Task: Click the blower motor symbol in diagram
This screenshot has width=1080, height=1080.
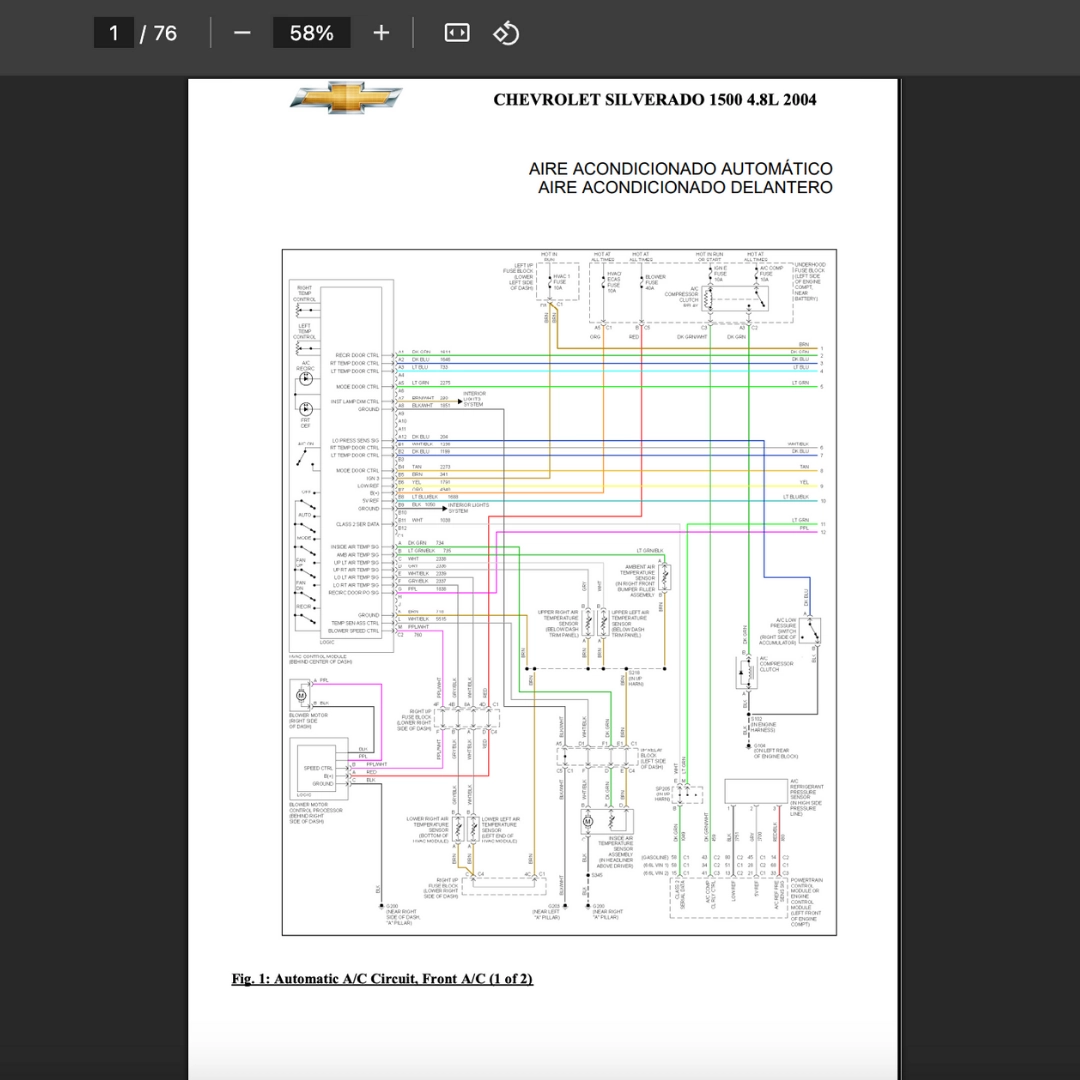Action: (x=301, y=695)
